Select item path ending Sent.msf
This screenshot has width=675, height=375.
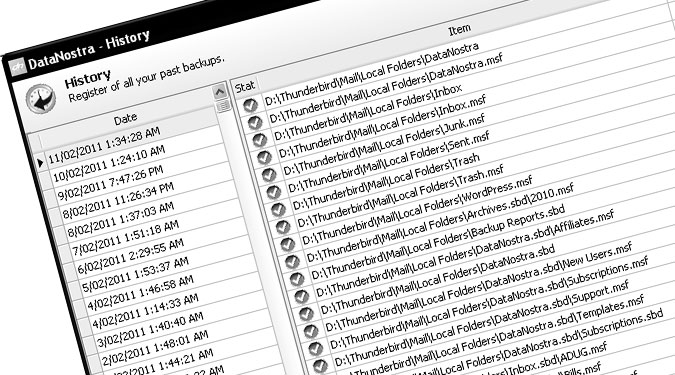tap(389, 163)
